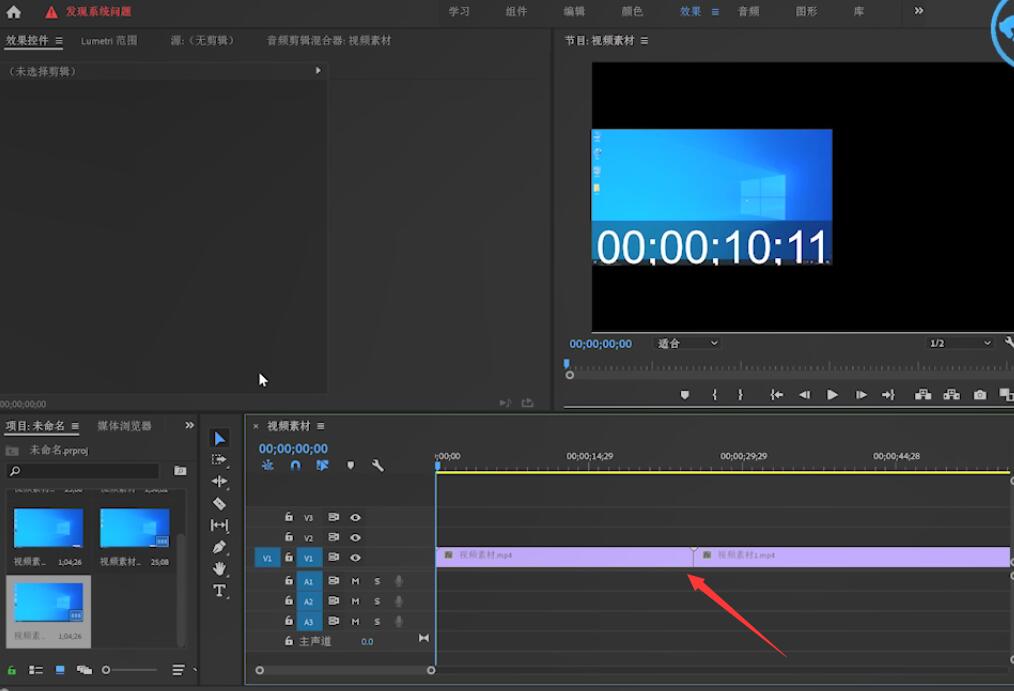Open the 适合 zoom level dropdown
The image size is (1014, 691).
click(x=687, y=343)
